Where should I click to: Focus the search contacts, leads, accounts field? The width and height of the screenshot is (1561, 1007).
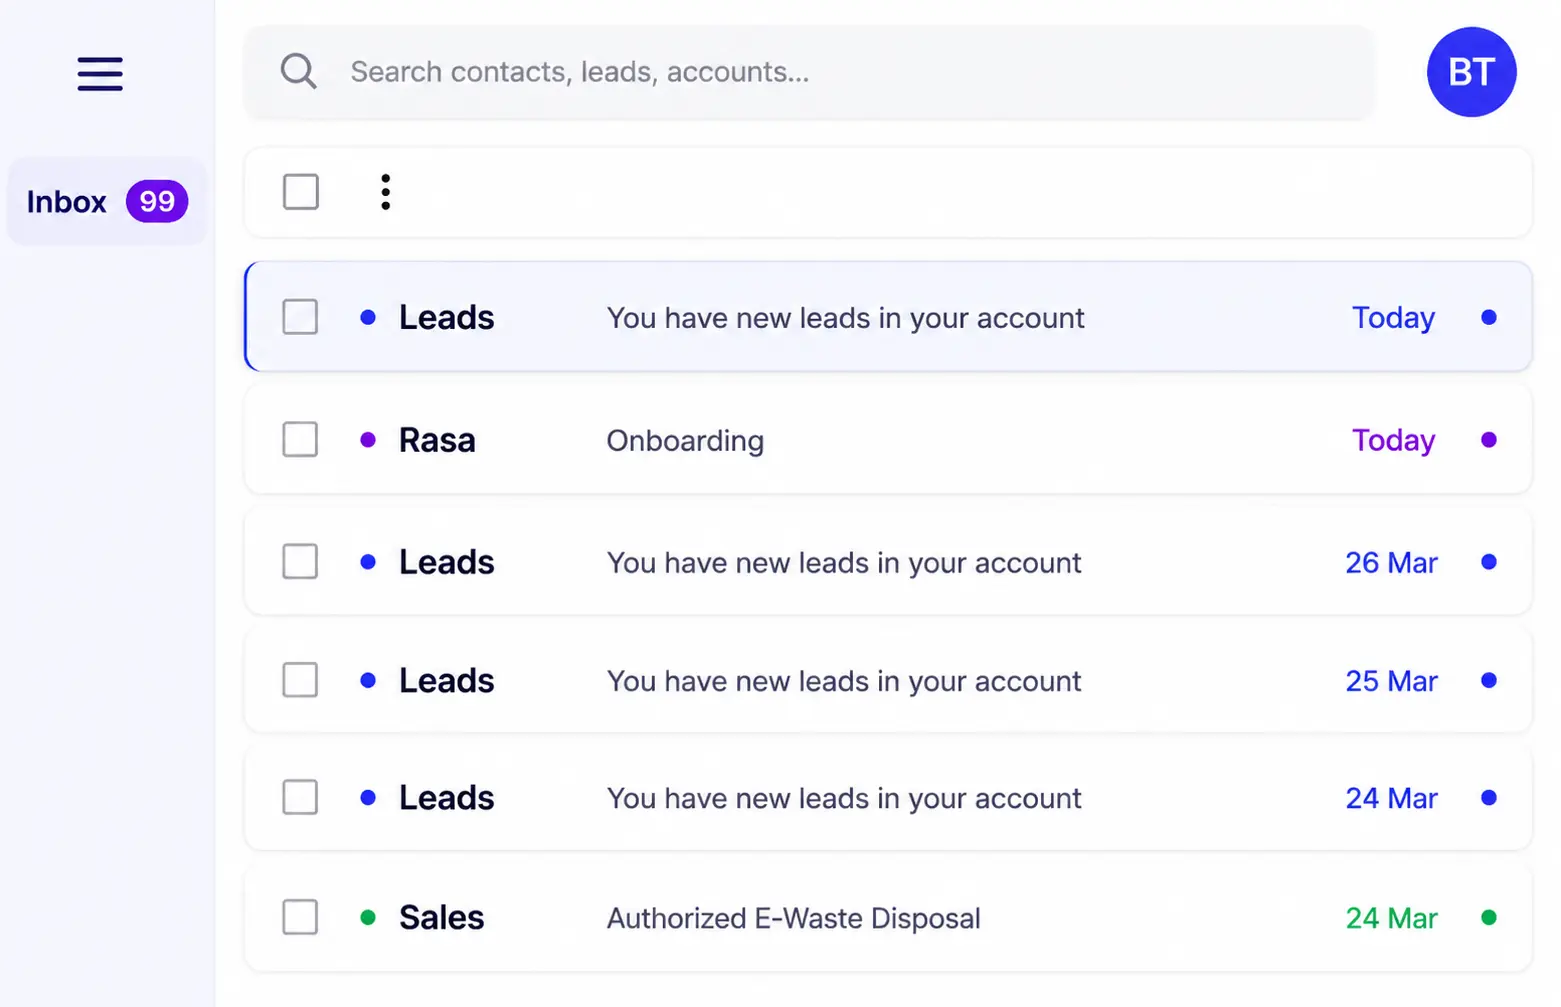(809, 72)
